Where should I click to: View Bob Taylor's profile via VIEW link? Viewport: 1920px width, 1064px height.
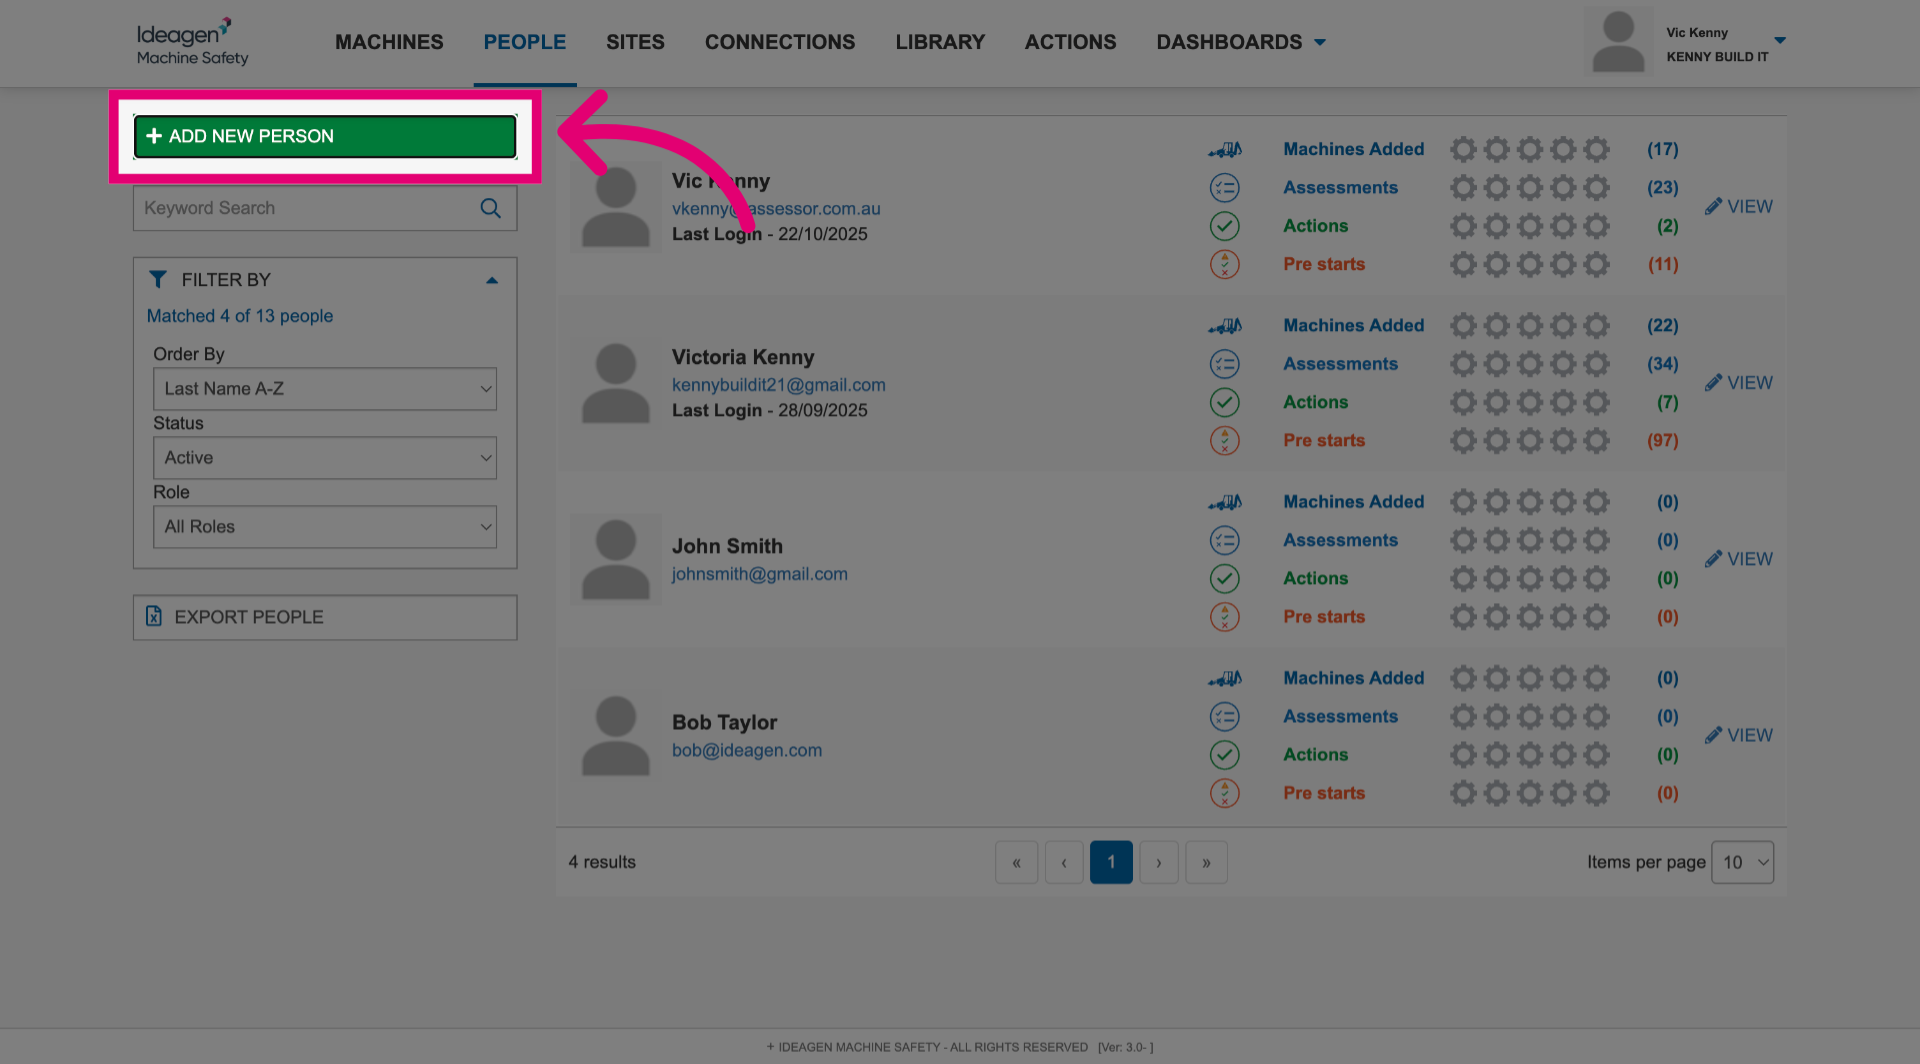click(1739, 735)
